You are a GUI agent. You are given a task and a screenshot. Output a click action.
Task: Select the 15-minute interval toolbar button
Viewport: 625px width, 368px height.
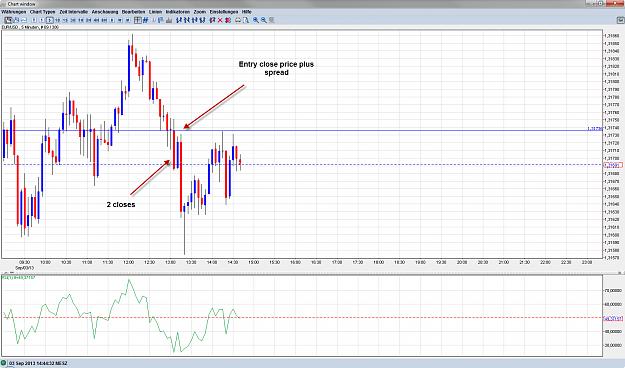point(65,20)
